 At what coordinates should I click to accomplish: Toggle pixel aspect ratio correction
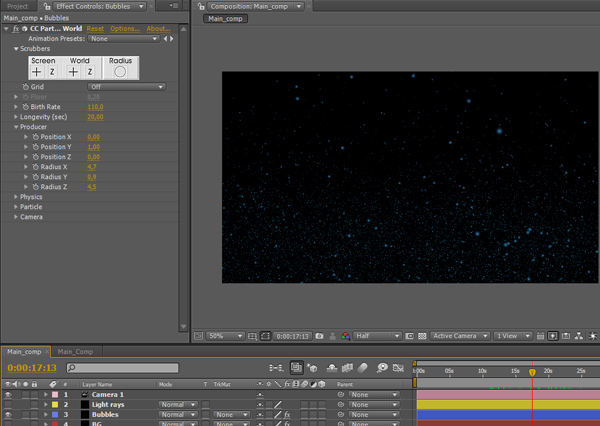click(x=540, y=336)
